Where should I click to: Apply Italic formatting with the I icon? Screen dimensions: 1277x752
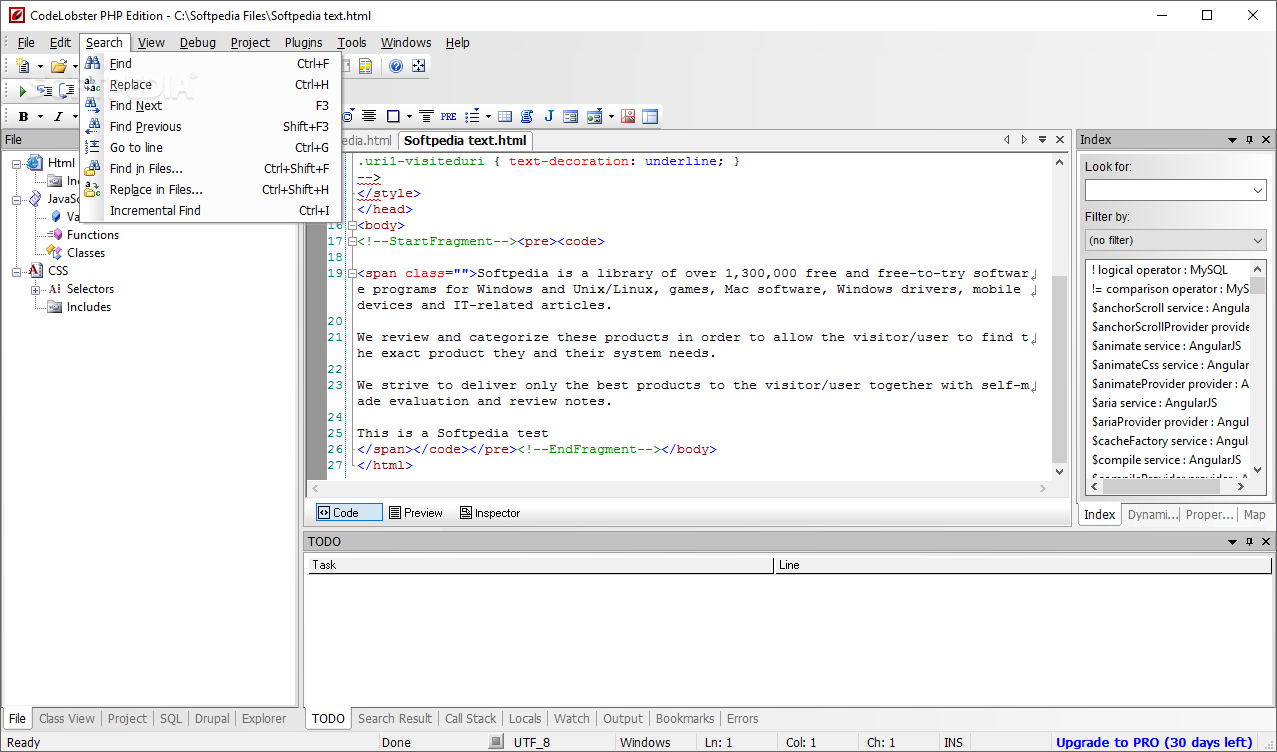58,117
